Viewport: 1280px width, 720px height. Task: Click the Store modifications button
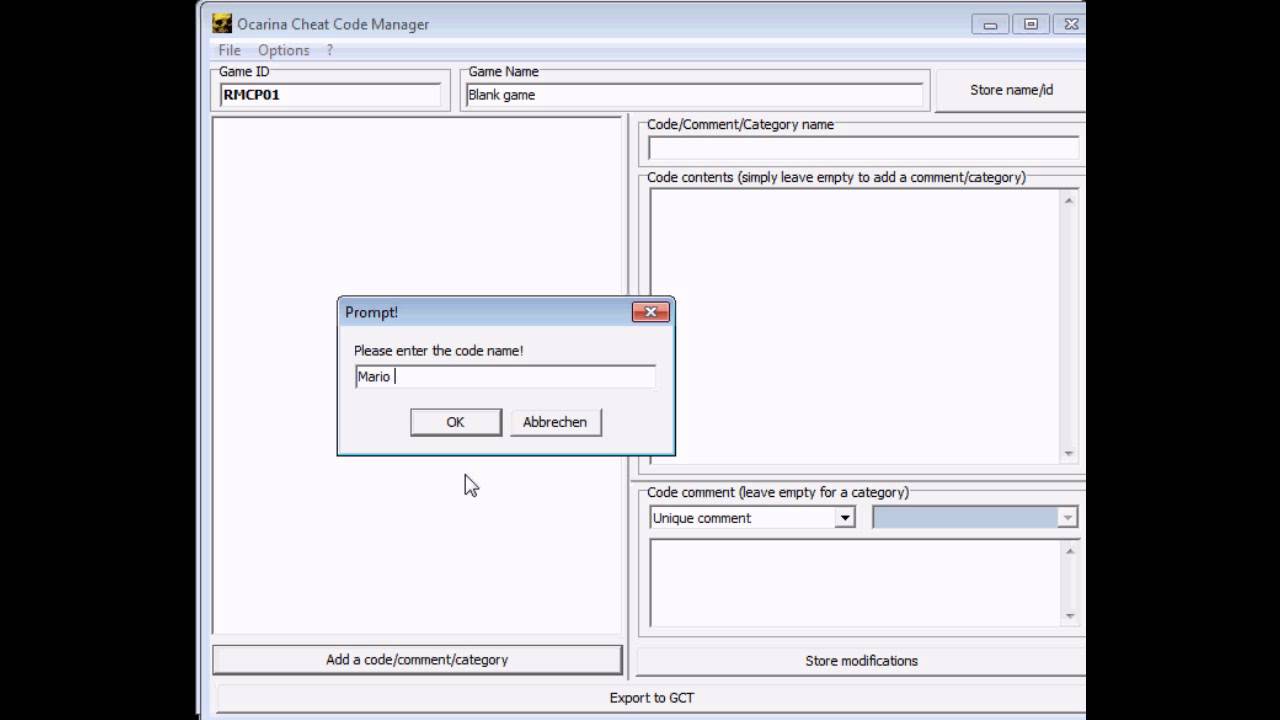861,661
